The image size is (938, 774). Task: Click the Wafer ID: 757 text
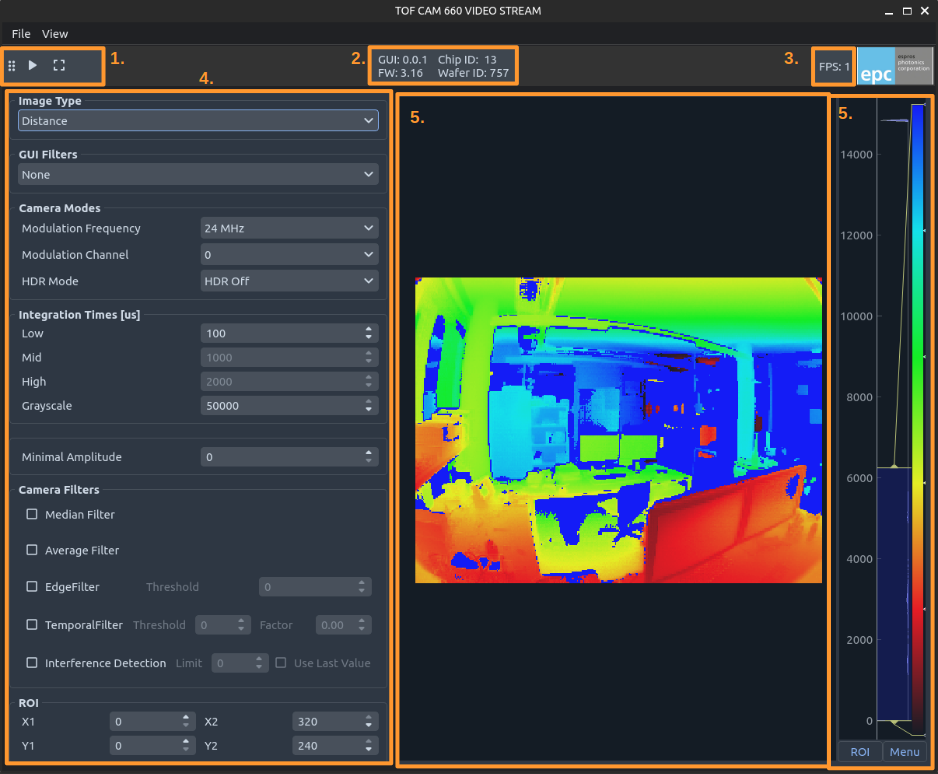click(473, 73)
